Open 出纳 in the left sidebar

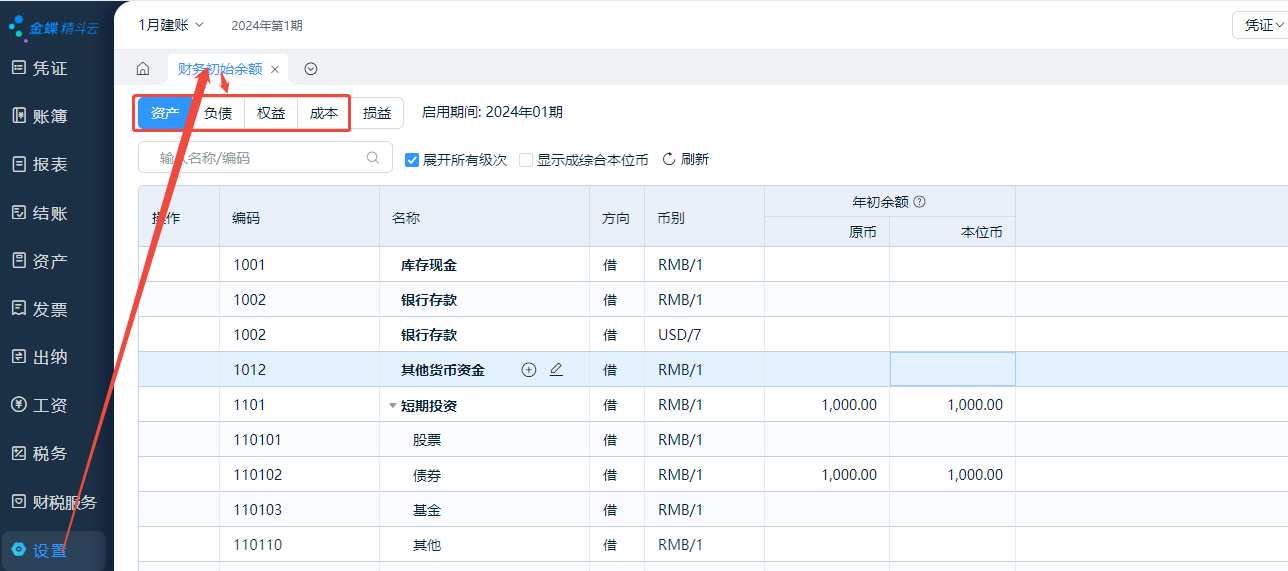click(x=50, y=357)
